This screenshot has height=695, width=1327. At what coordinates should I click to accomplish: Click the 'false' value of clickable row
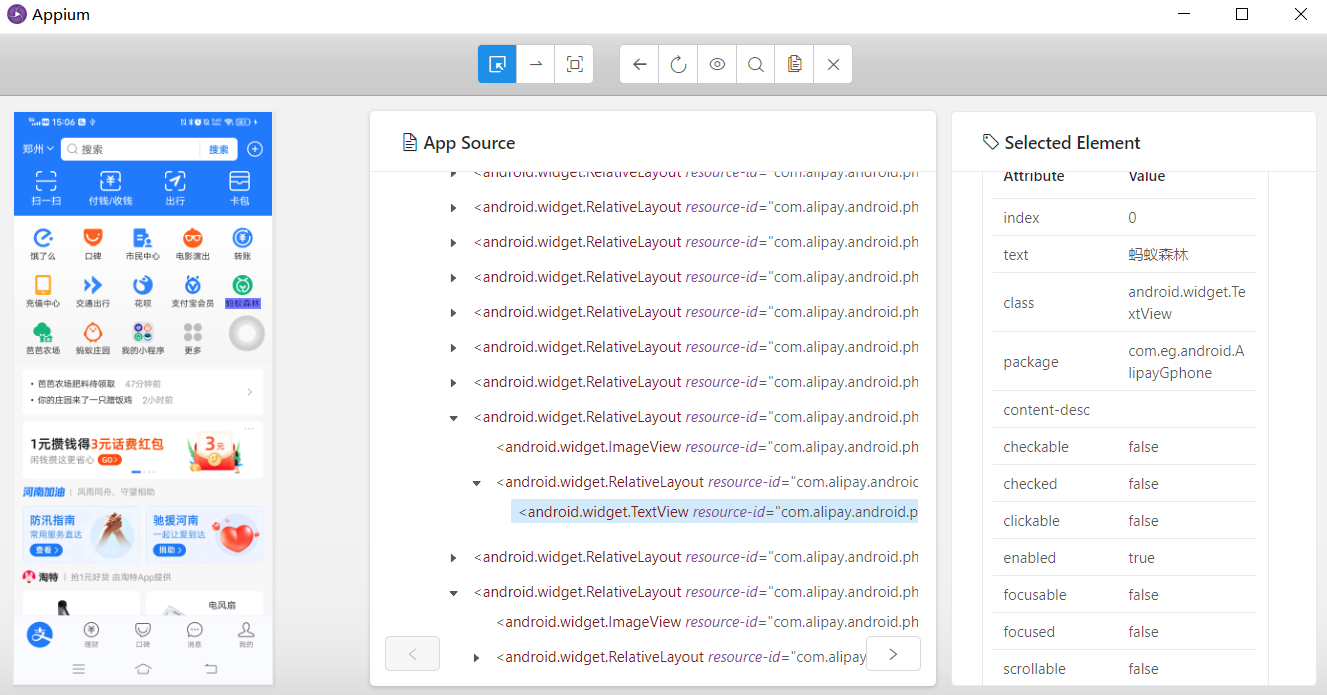pyautogui.click(x=1143, y=521)
